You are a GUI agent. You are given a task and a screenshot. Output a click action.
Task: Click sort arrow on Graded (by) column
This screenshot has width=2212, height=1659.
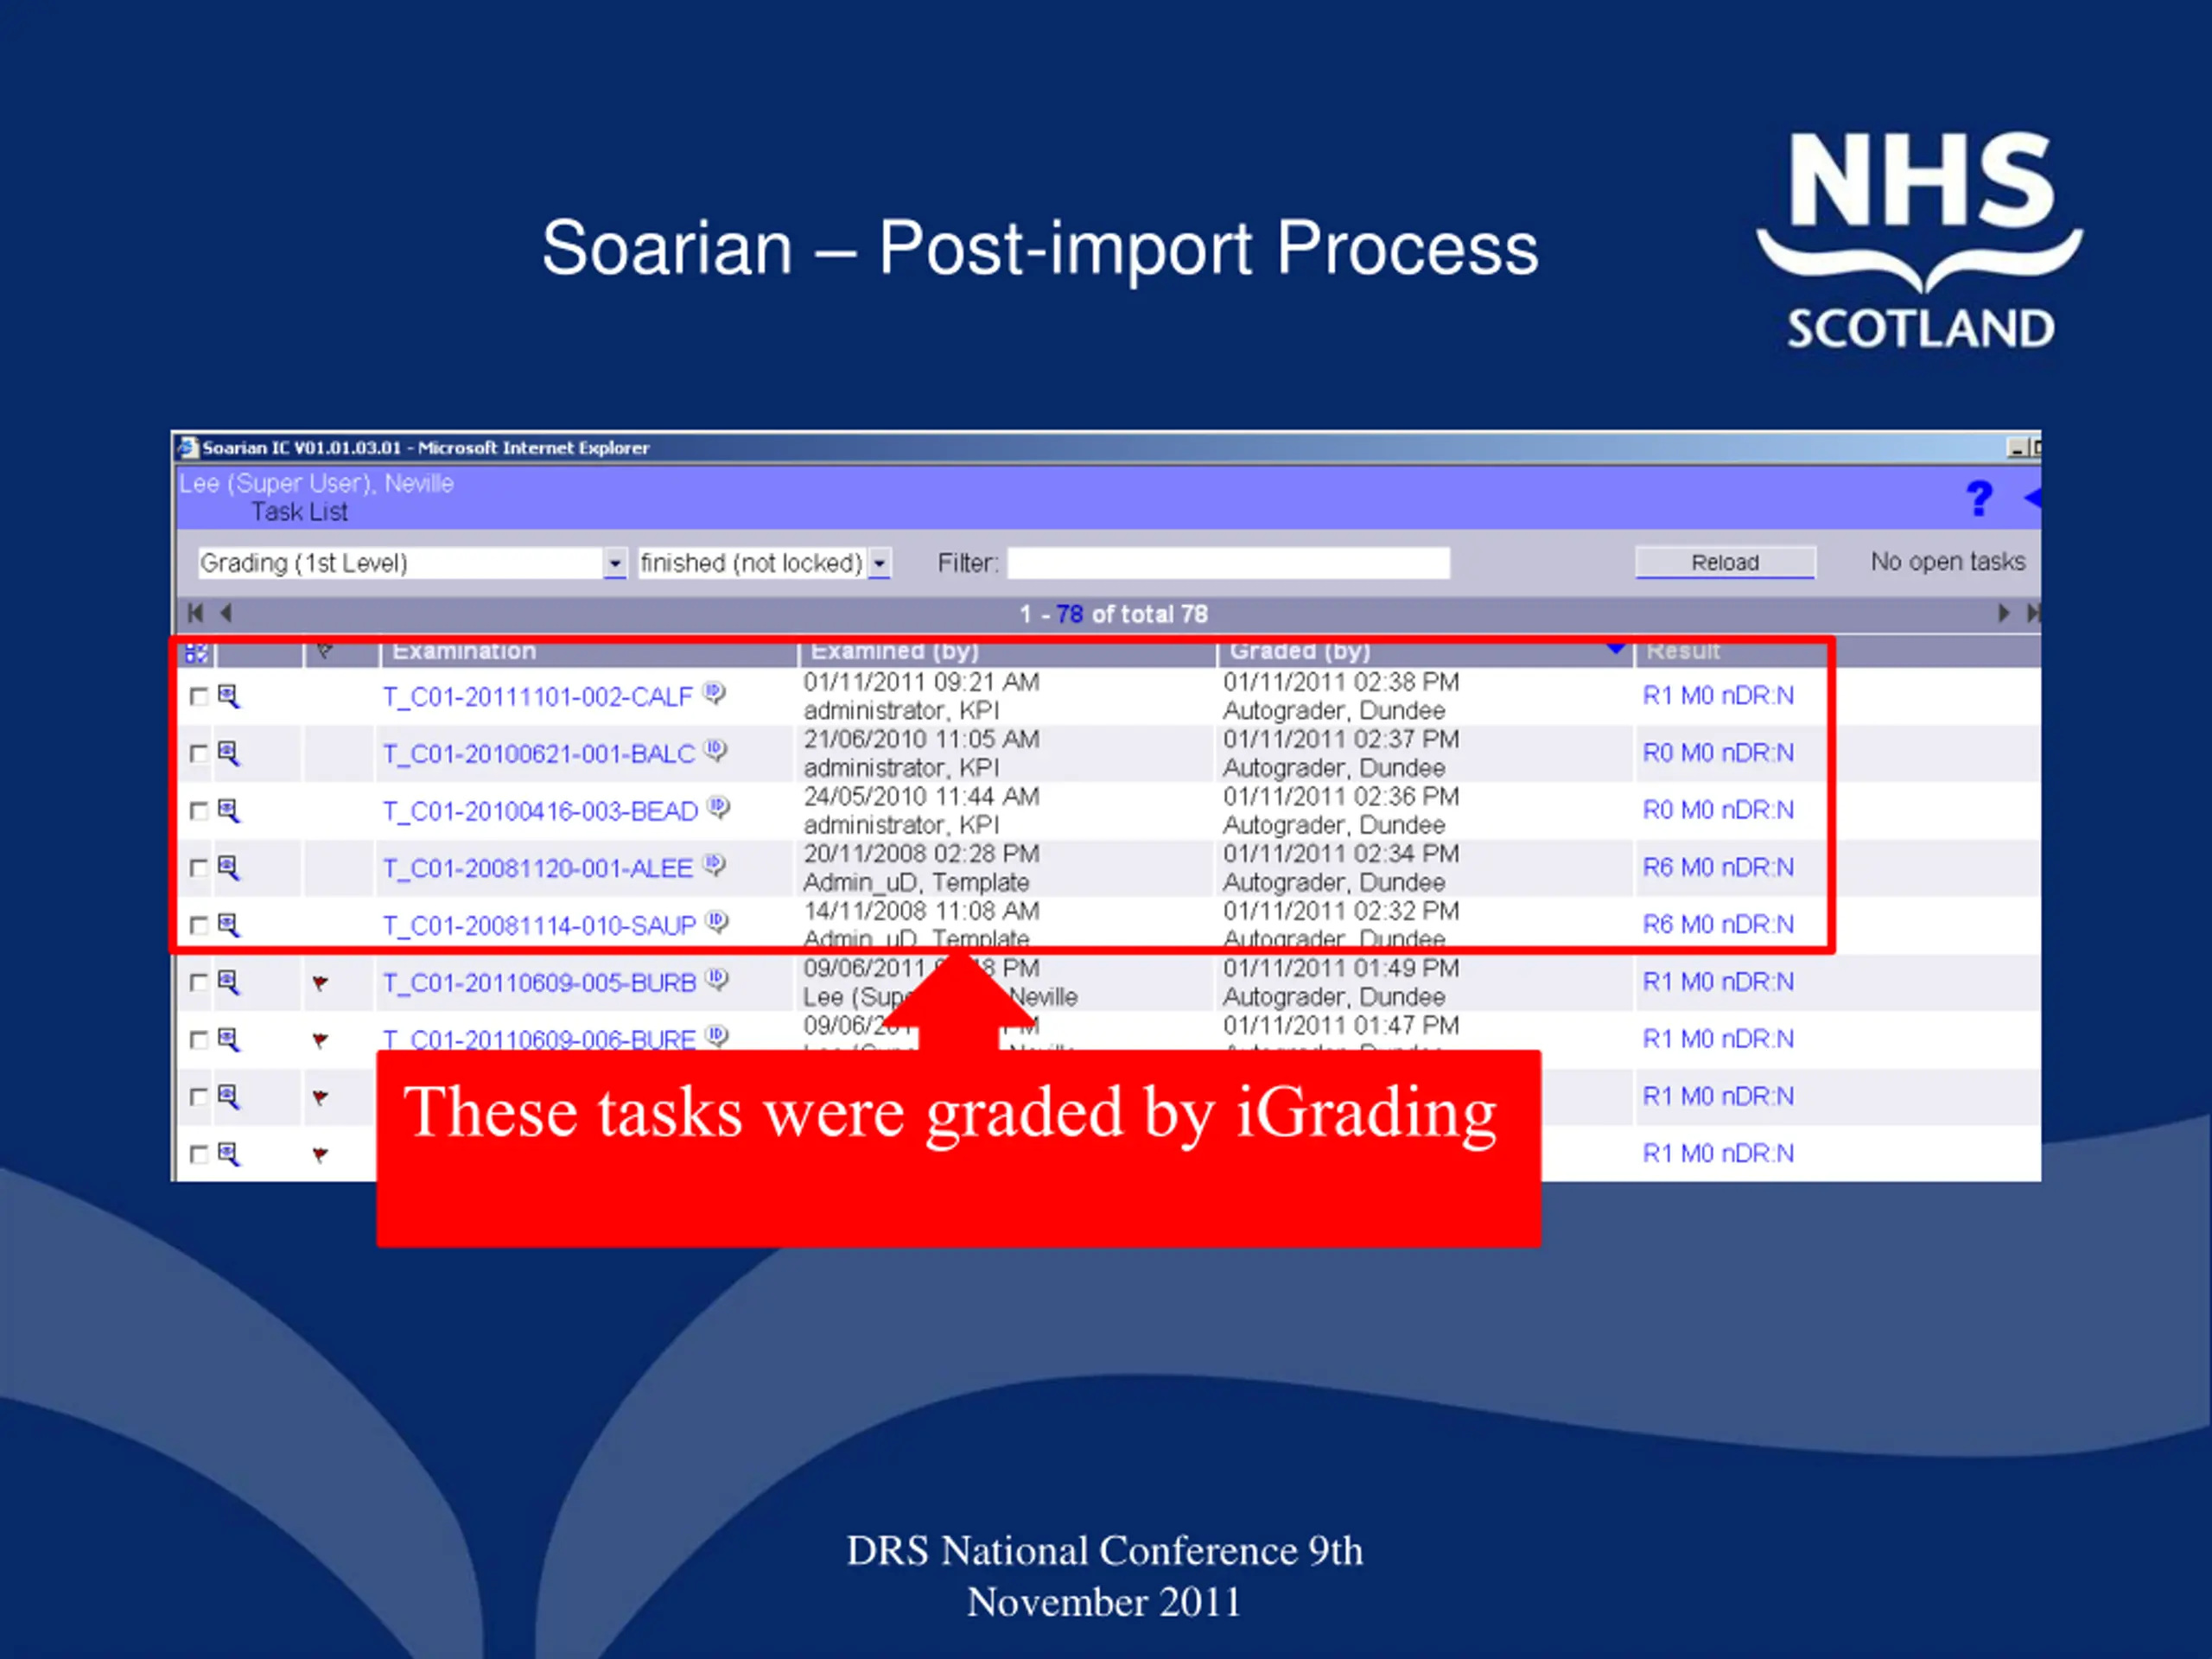(1615, 649)
